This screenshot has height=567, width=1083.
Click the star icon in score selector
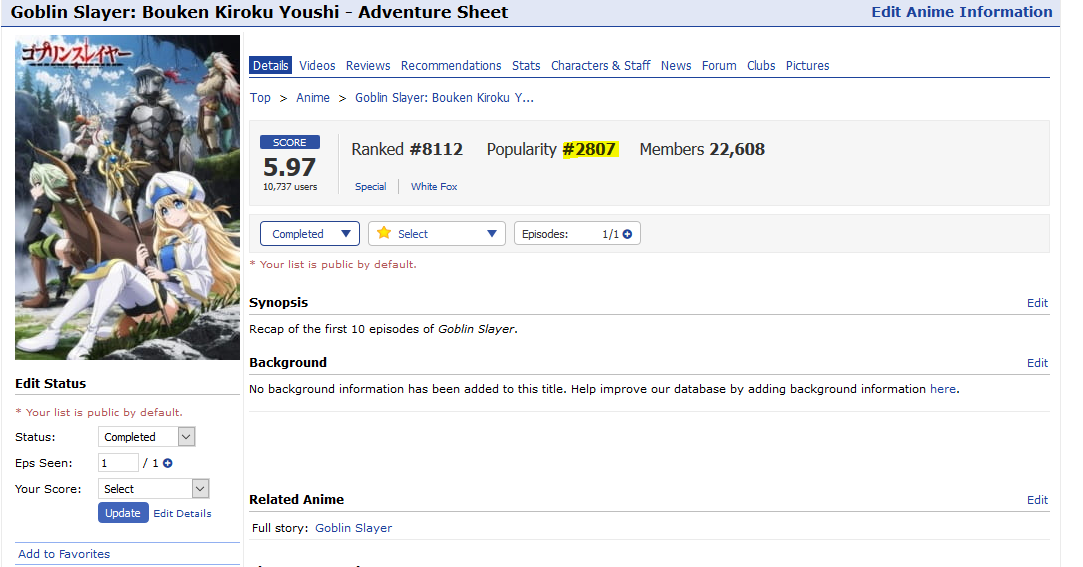[384, 233]
